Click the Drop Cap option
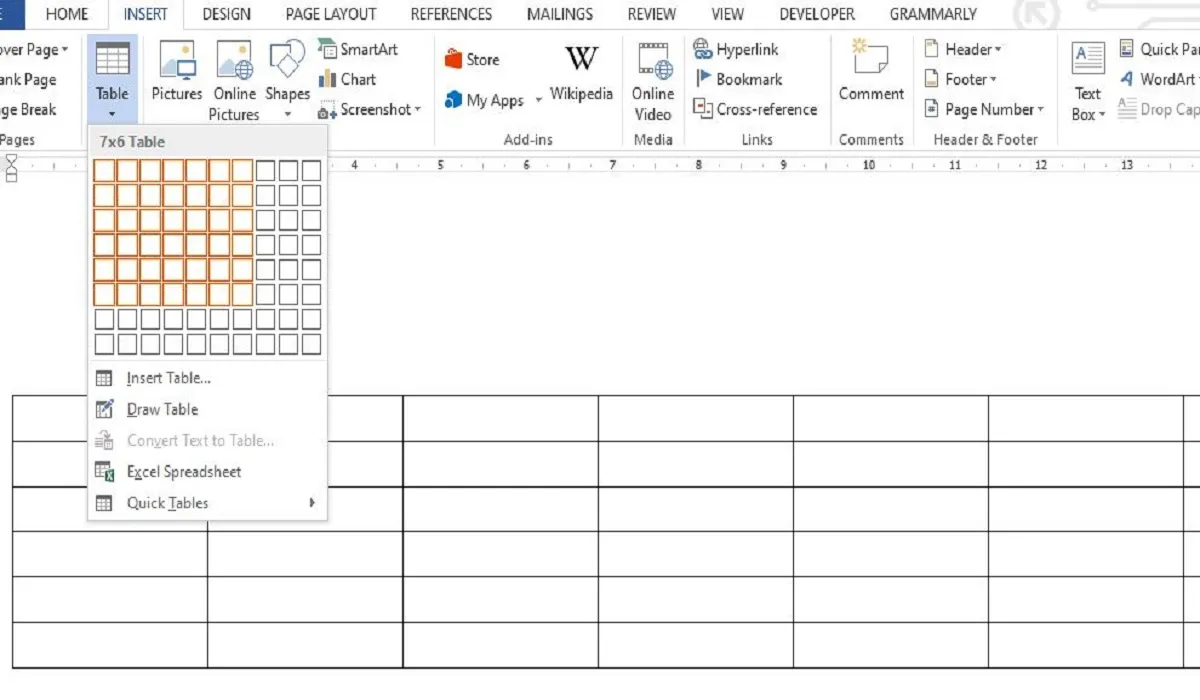Viewport: 1200px width, 700px height. click(1159, 109)
